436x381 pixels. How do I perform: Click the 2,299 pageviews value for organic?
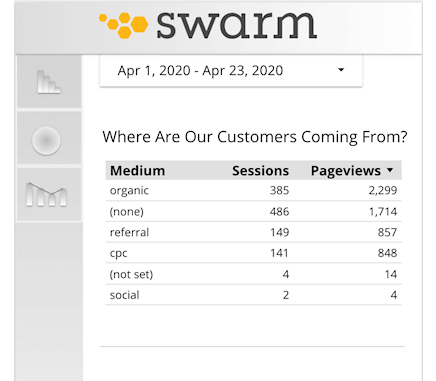(383, 190)
